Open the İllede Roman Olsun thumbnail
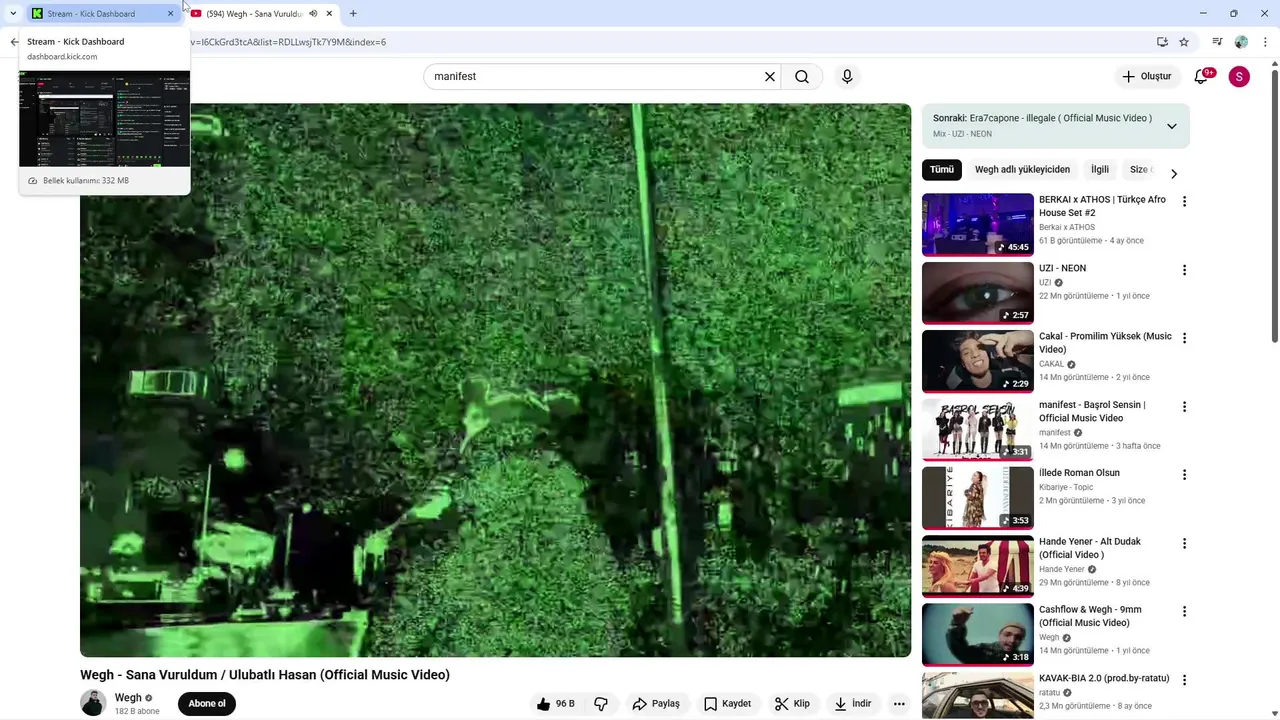 (x=977, y=498)
